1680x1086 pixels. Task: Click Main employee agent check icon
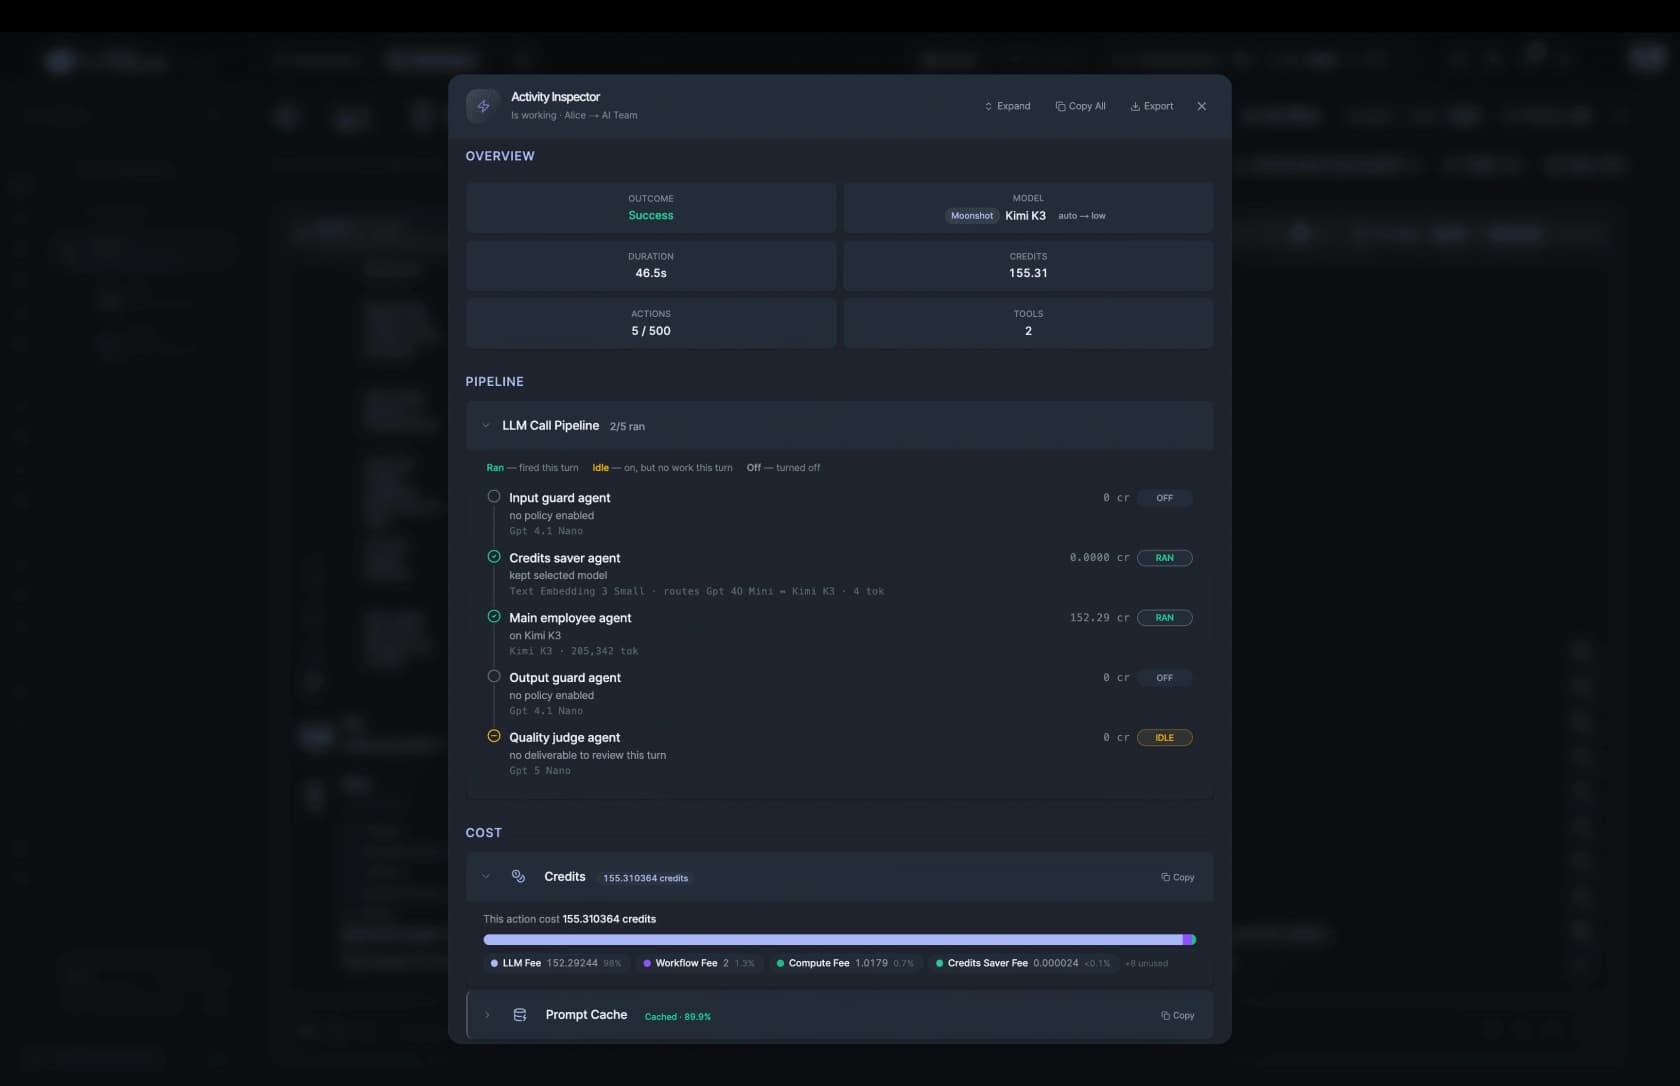point(494,616)
